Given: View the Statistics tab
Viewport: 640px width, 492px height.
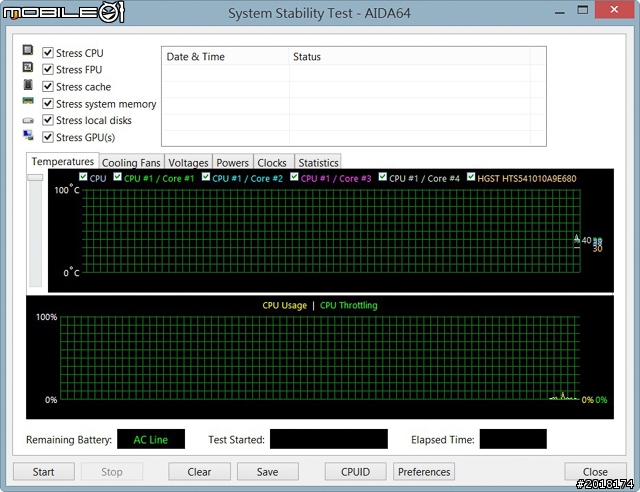Looking at the screenshot, I should click(318, 163).
